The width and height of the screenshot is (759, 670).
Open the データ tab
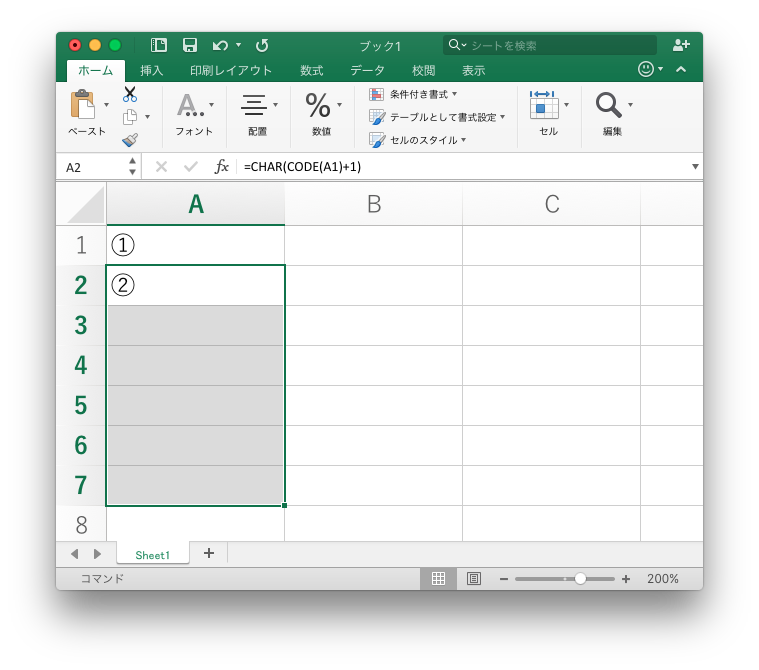(x=367, y=71)
